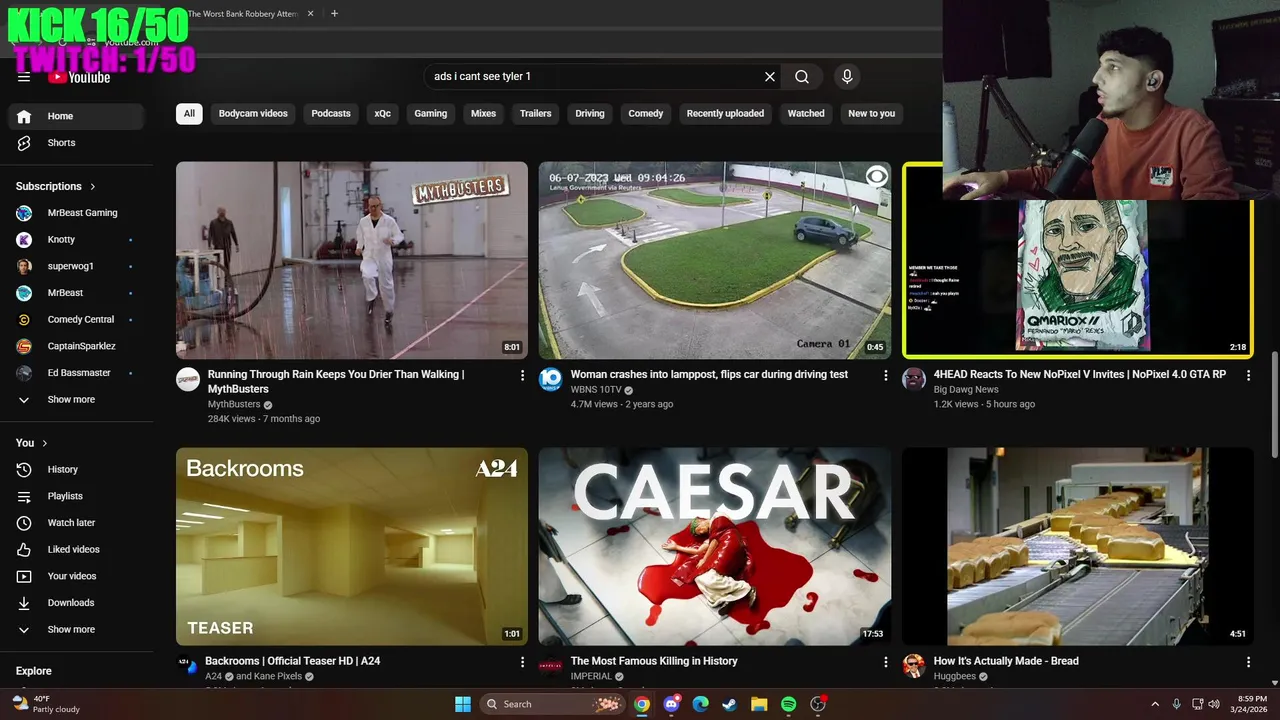Viewport: 1280px width, 720px height.
Task: Open the MythBusters channel avatar
Action: (188, 379)
